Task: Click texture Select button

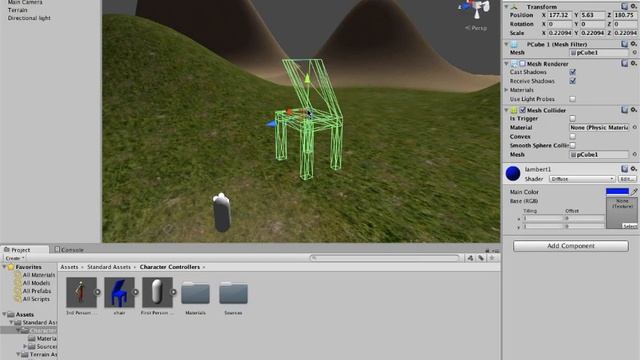Action: tap(629, 226)
